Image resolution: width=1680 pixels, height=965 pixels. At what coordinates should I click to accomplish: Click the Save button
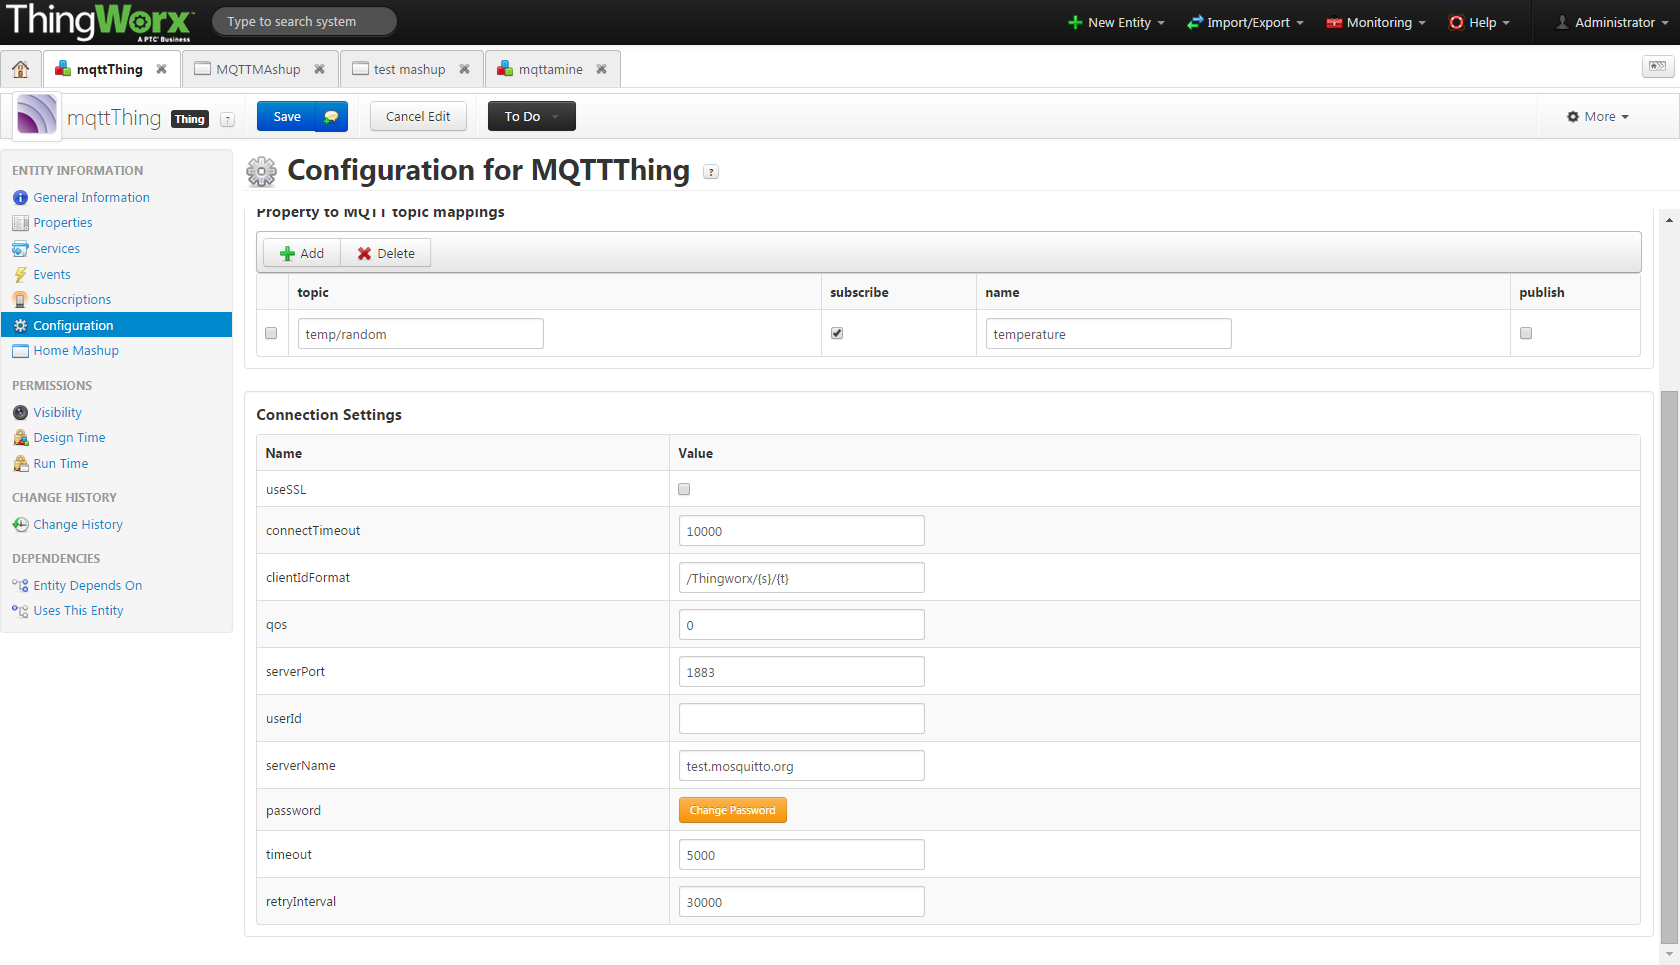287,117
